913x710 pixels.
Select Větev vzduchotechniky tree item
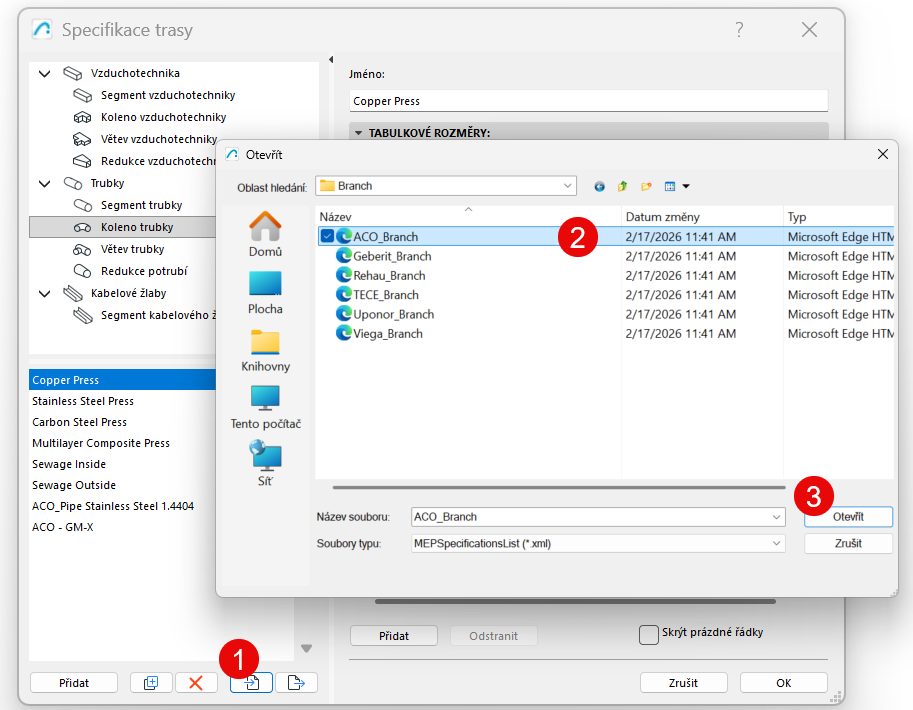[x=158, y=139]
